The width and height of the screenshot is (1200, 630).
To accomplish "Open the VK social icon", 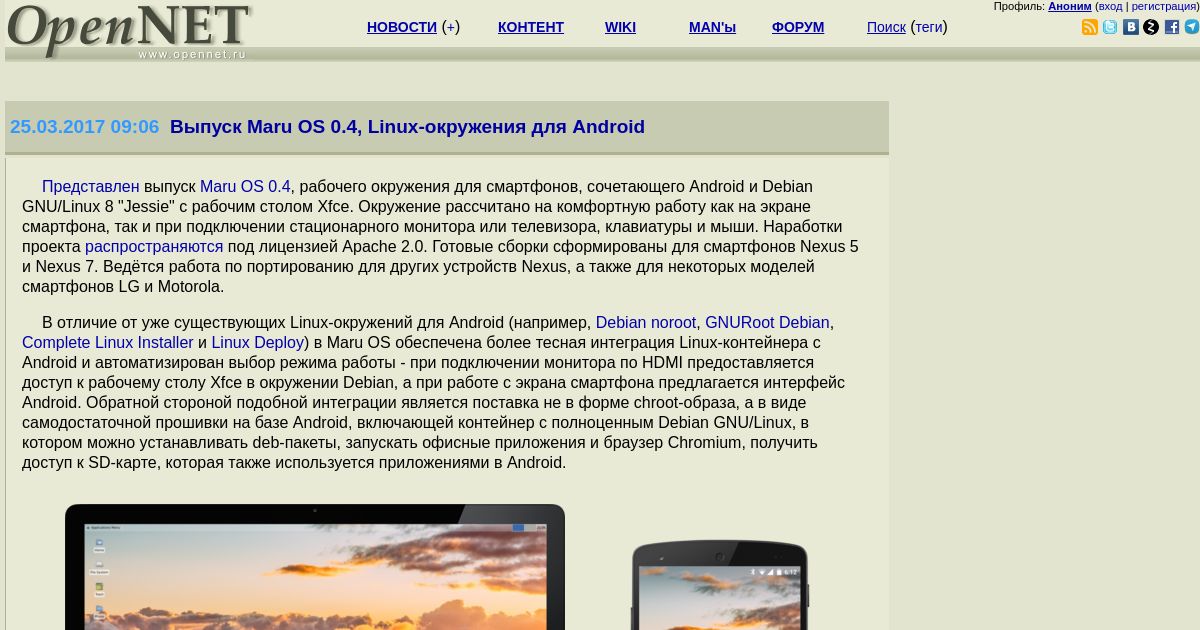I will (1131, 27).
